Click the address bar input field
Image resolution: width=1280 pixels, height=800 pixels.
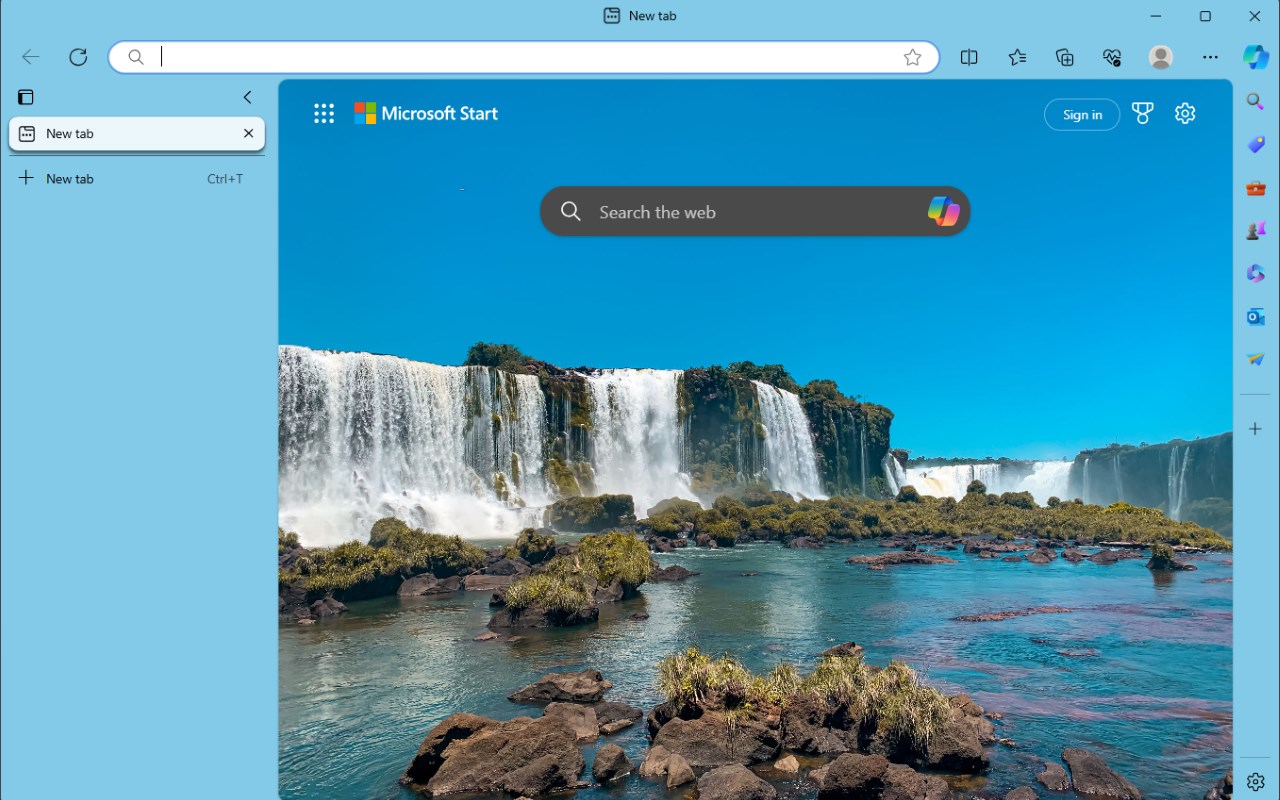point(523,57)
